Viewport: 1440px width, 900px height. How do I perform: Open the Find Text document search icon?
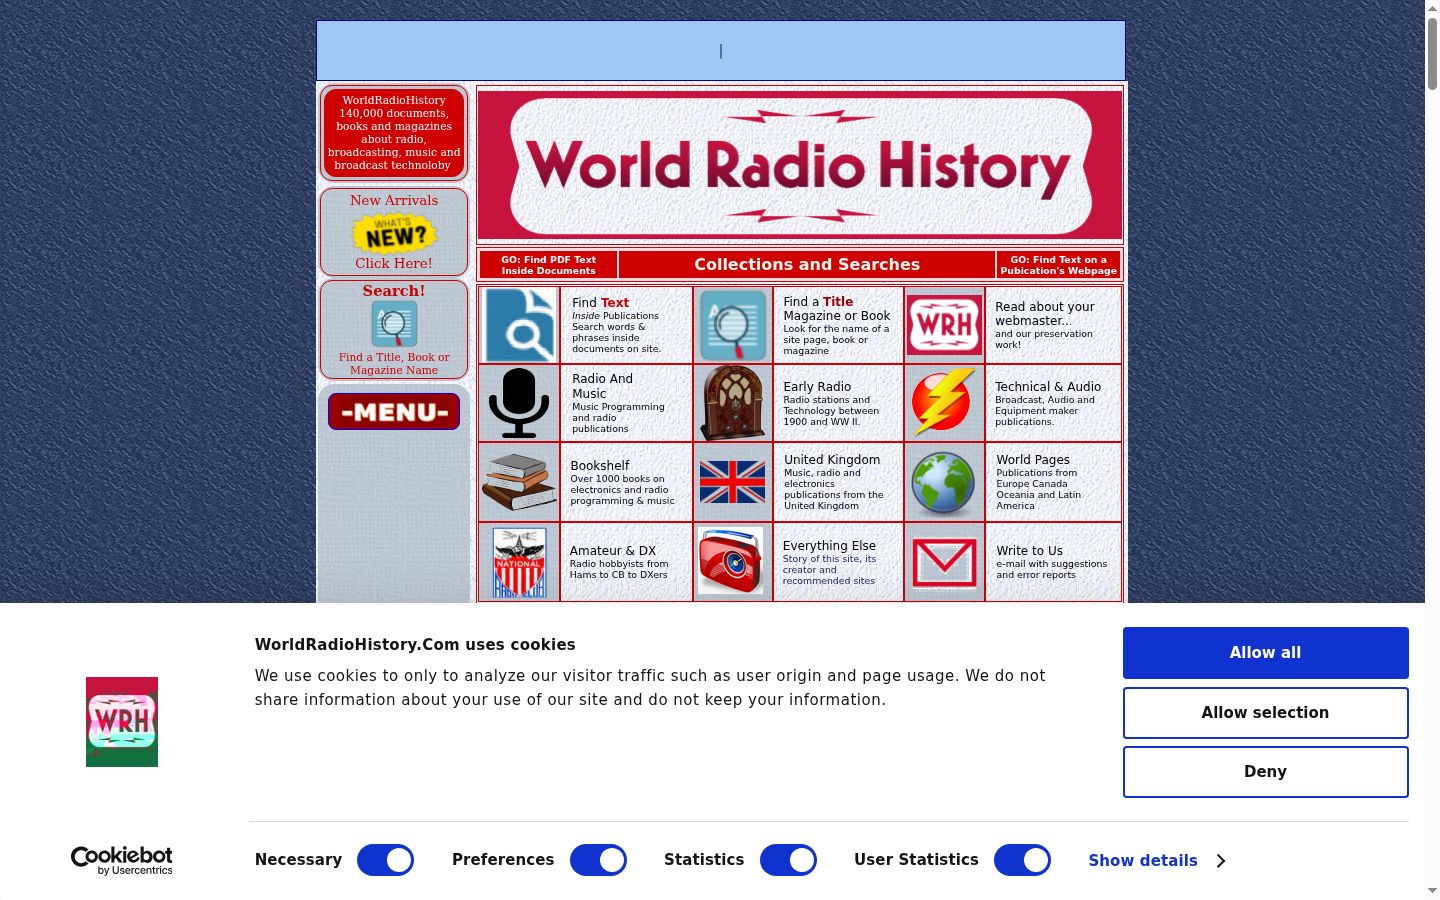click(519, 325)
